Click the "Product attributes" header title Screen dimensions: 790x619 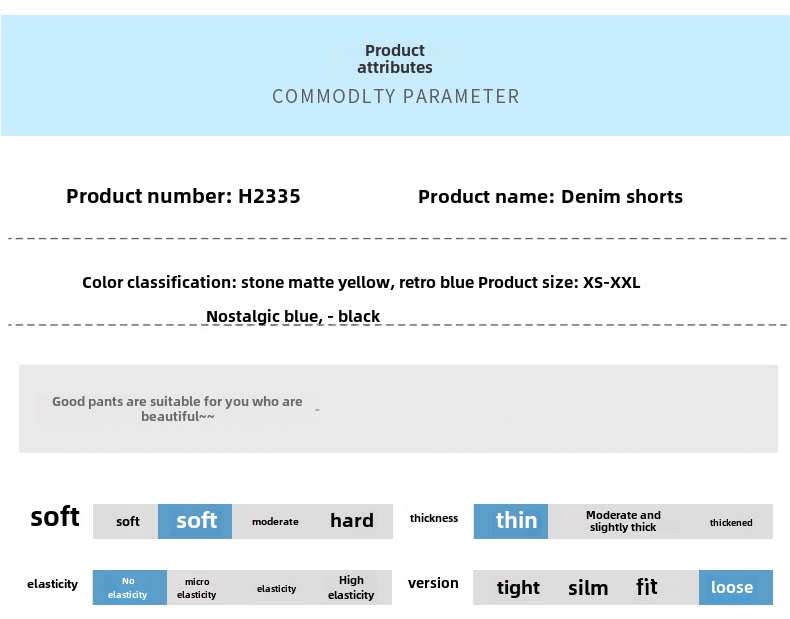pos(395,59)
